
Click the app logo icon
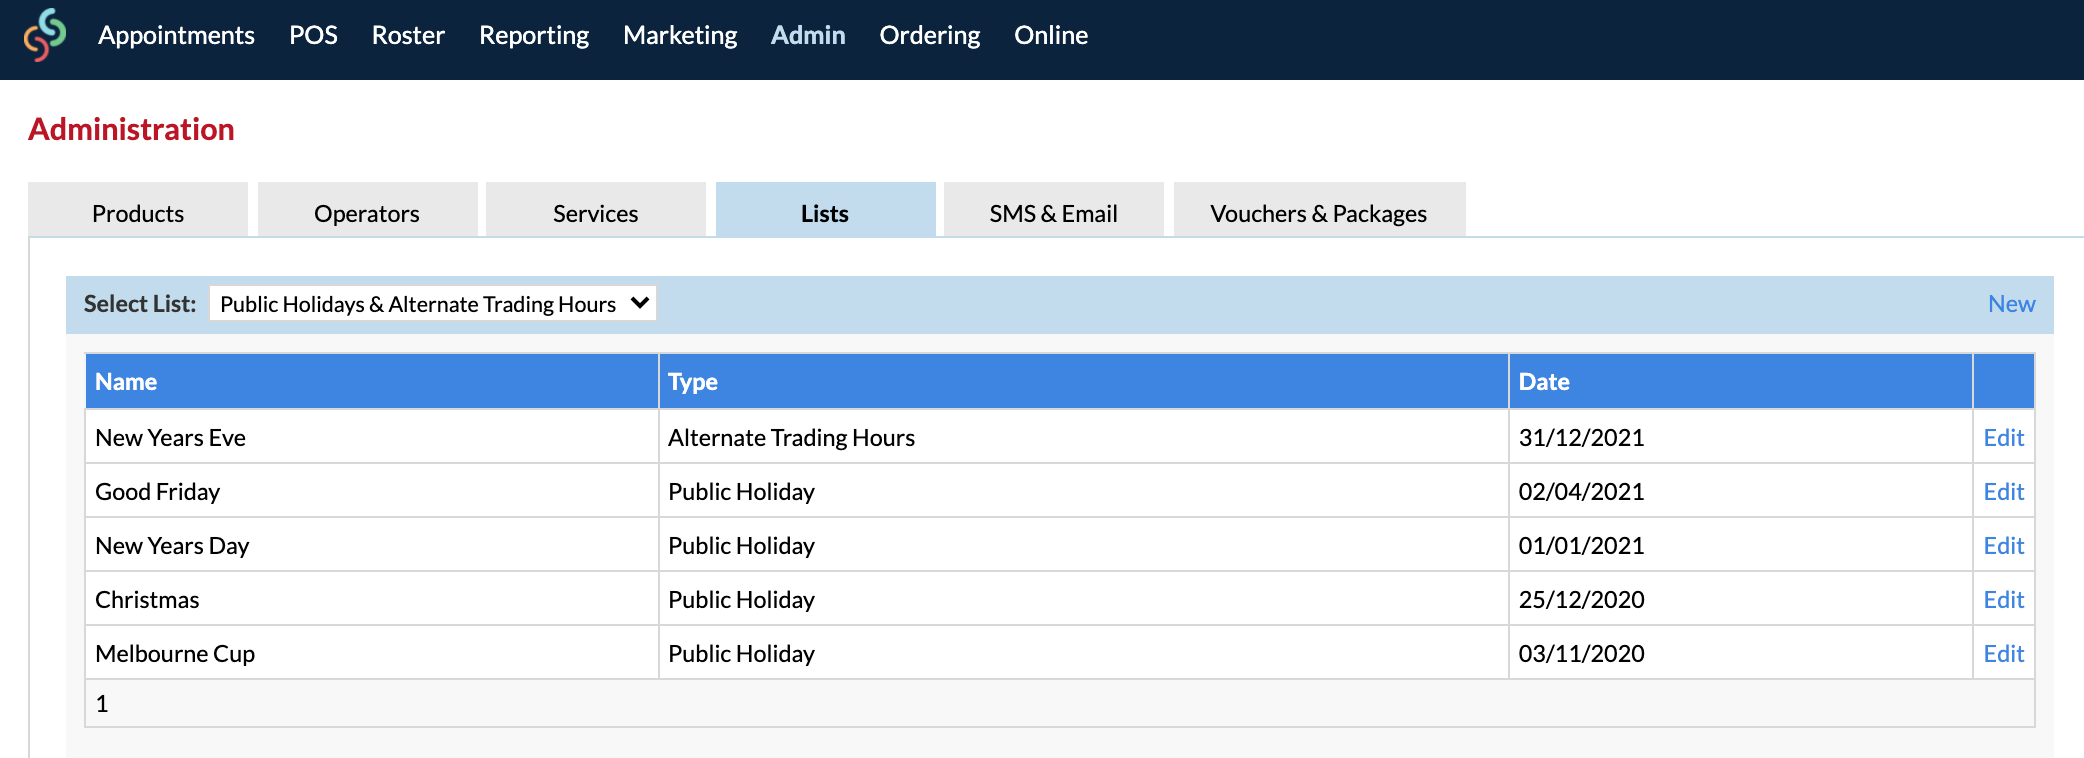tap(45, 35)
